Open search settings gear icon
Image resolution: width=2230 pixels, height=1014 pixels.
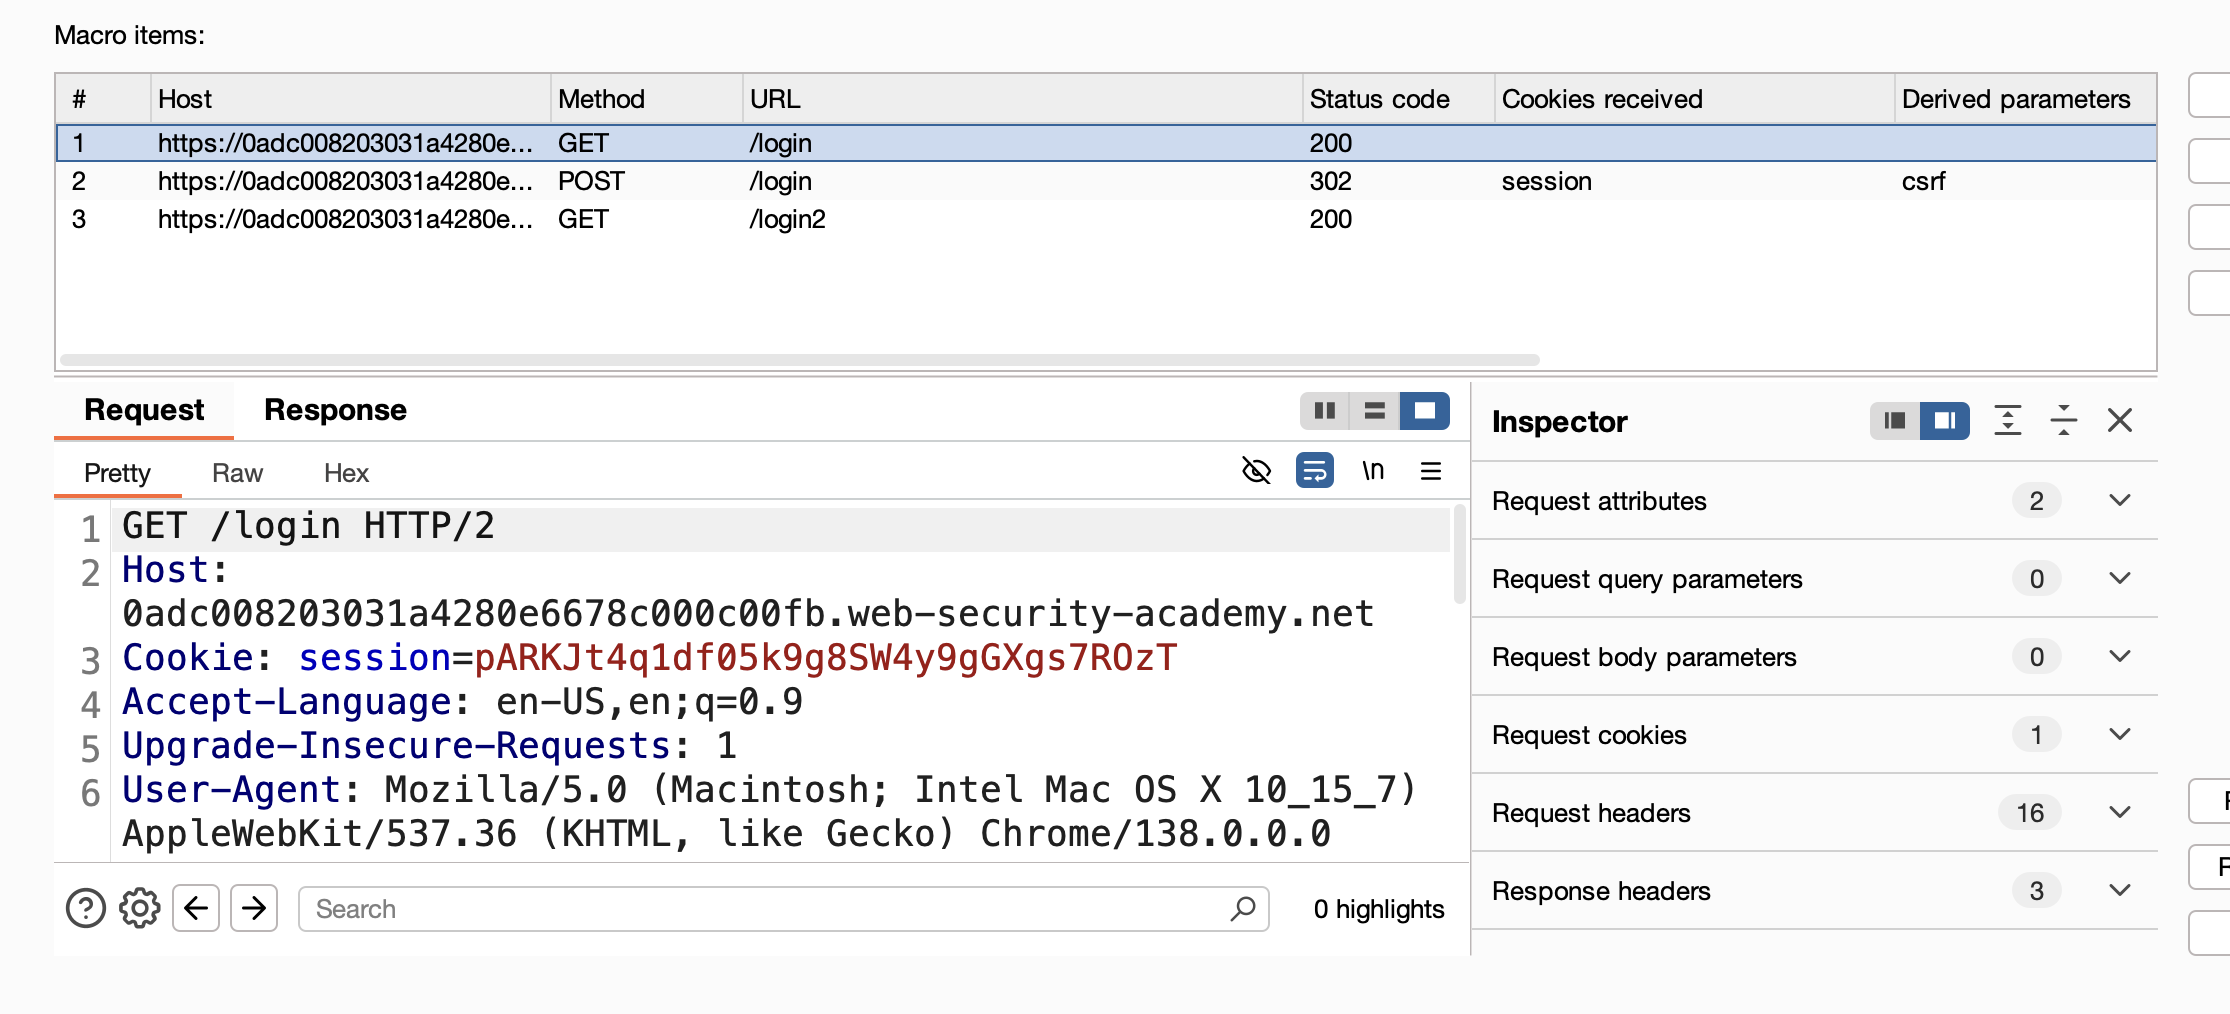coord(140,908)
